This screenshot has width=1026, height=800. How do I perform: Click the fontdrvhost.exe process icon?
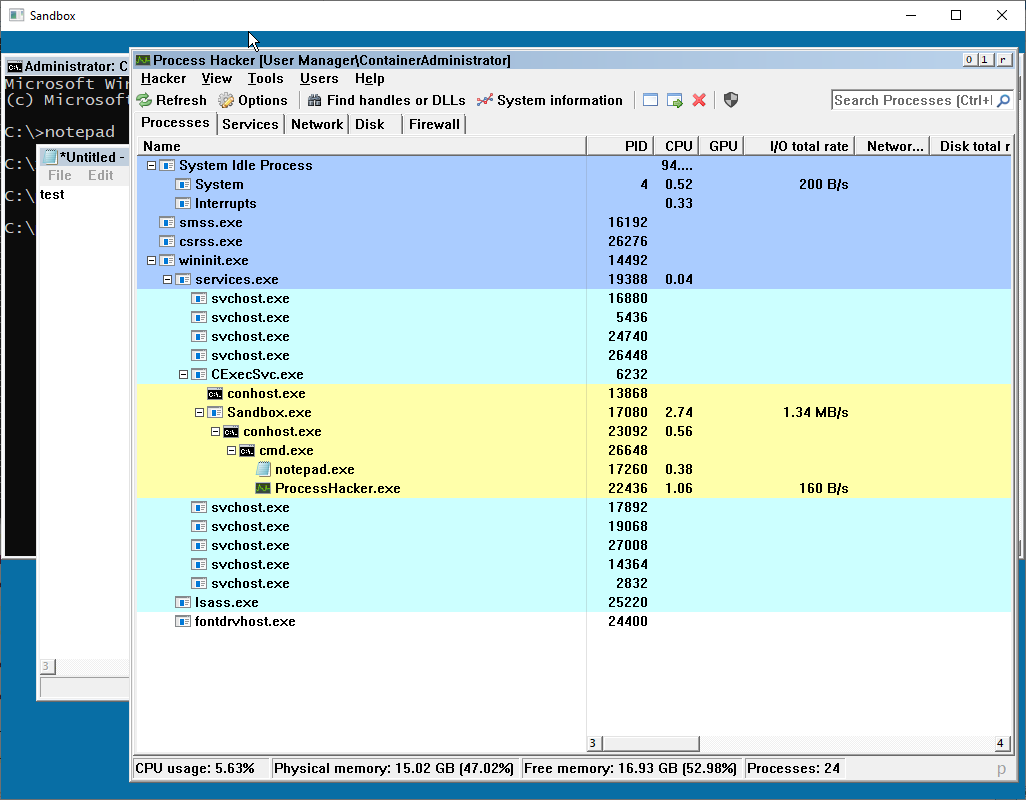183,621
